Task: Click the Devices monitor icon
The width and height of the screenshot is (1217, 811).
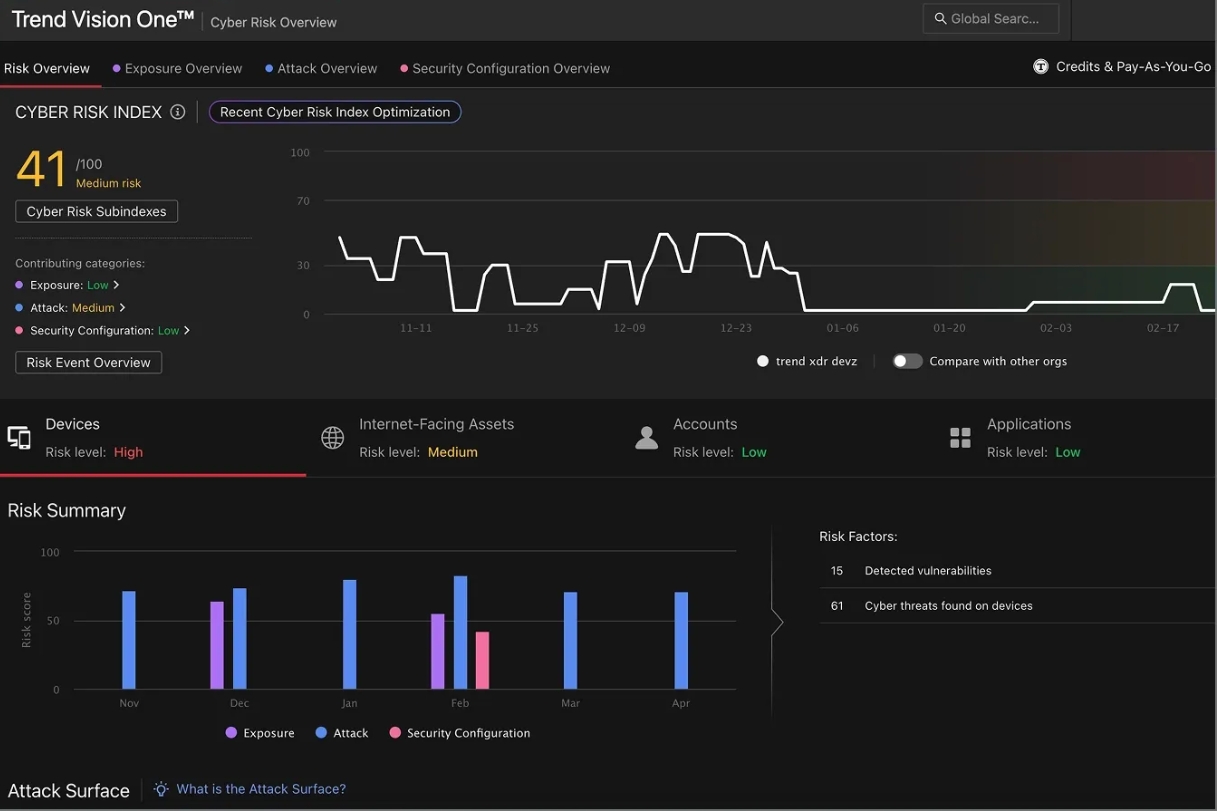Action: [19, 438]
